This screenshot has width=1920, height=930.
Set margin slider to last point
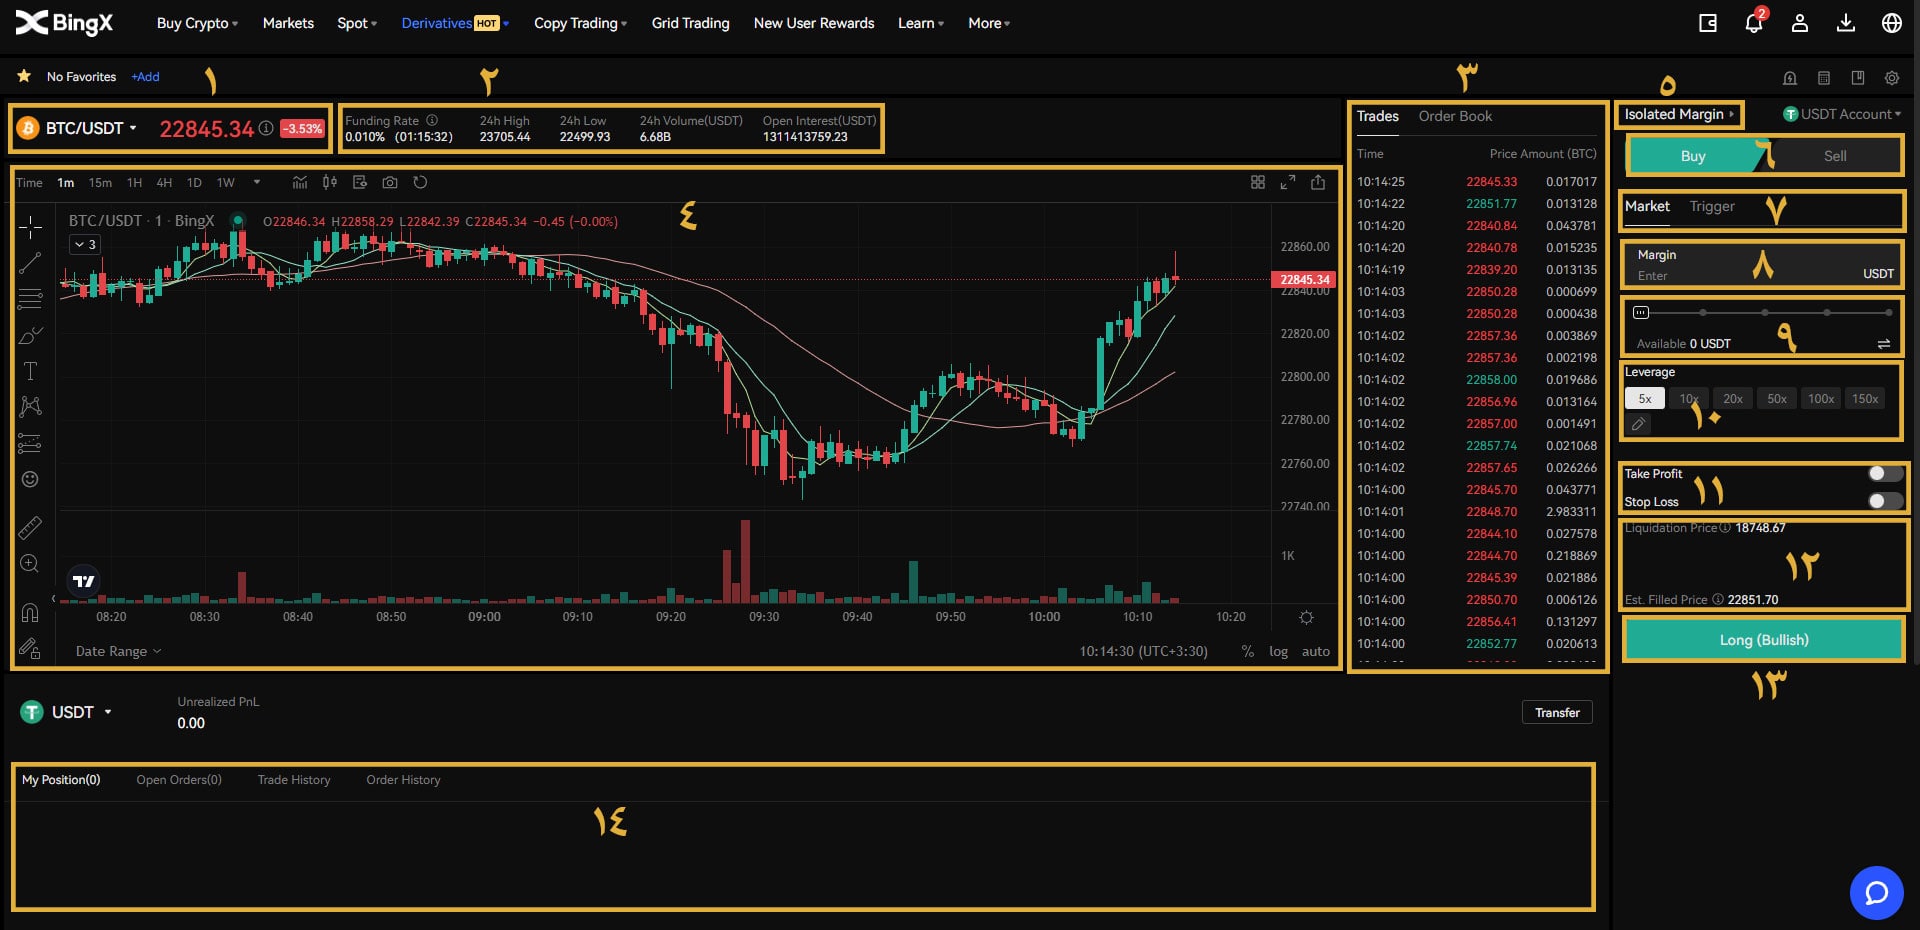click(x=1888, y=313)
